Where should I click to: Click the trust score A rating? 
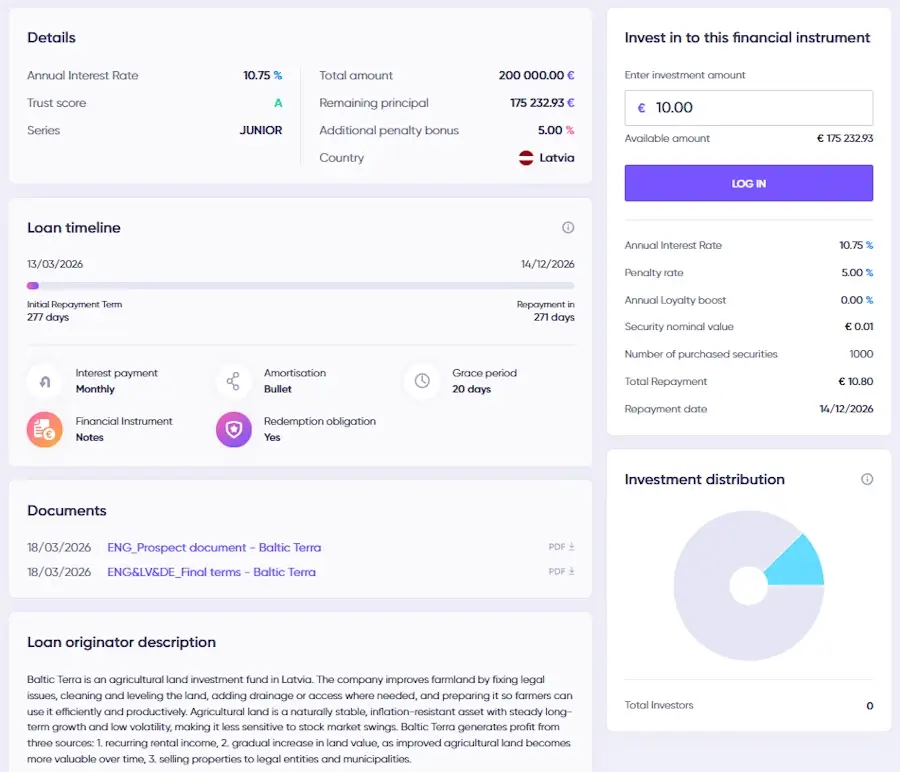tap(278, 103)
